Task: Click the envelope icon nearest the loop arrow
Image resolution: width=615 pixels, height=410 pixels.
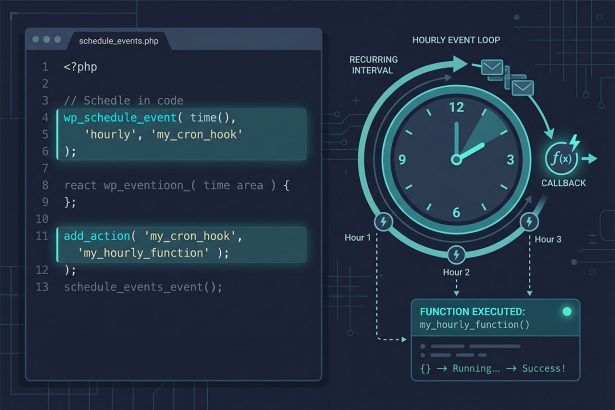Action: pos(492,67)
